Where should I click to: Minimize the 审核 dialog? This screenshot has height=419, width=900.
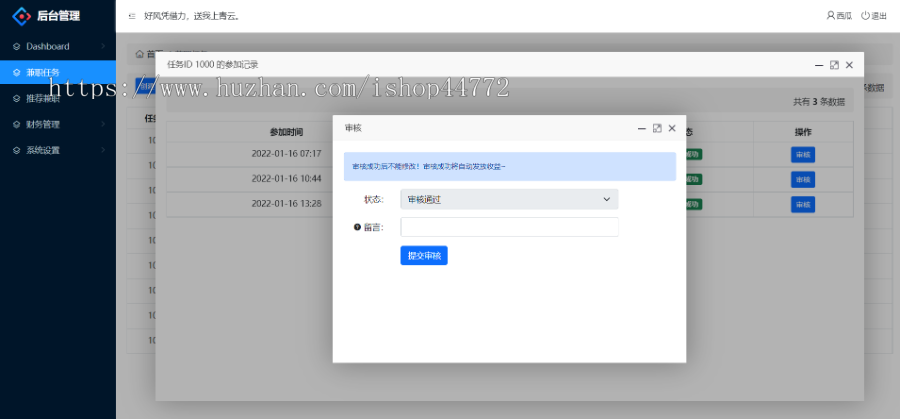coord(642,129)
